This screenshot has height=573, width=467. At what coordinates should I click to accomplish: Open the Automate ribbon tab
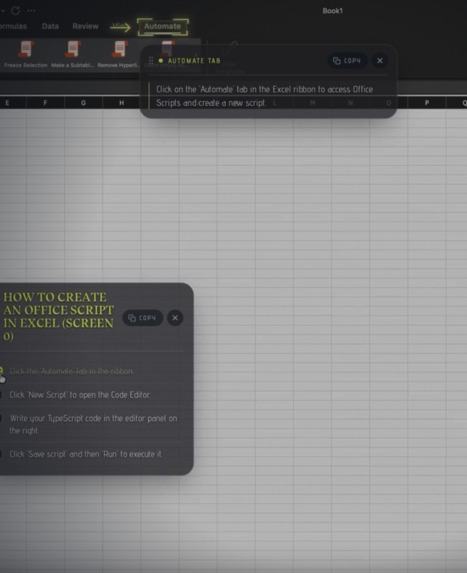(x=163, y=27)
